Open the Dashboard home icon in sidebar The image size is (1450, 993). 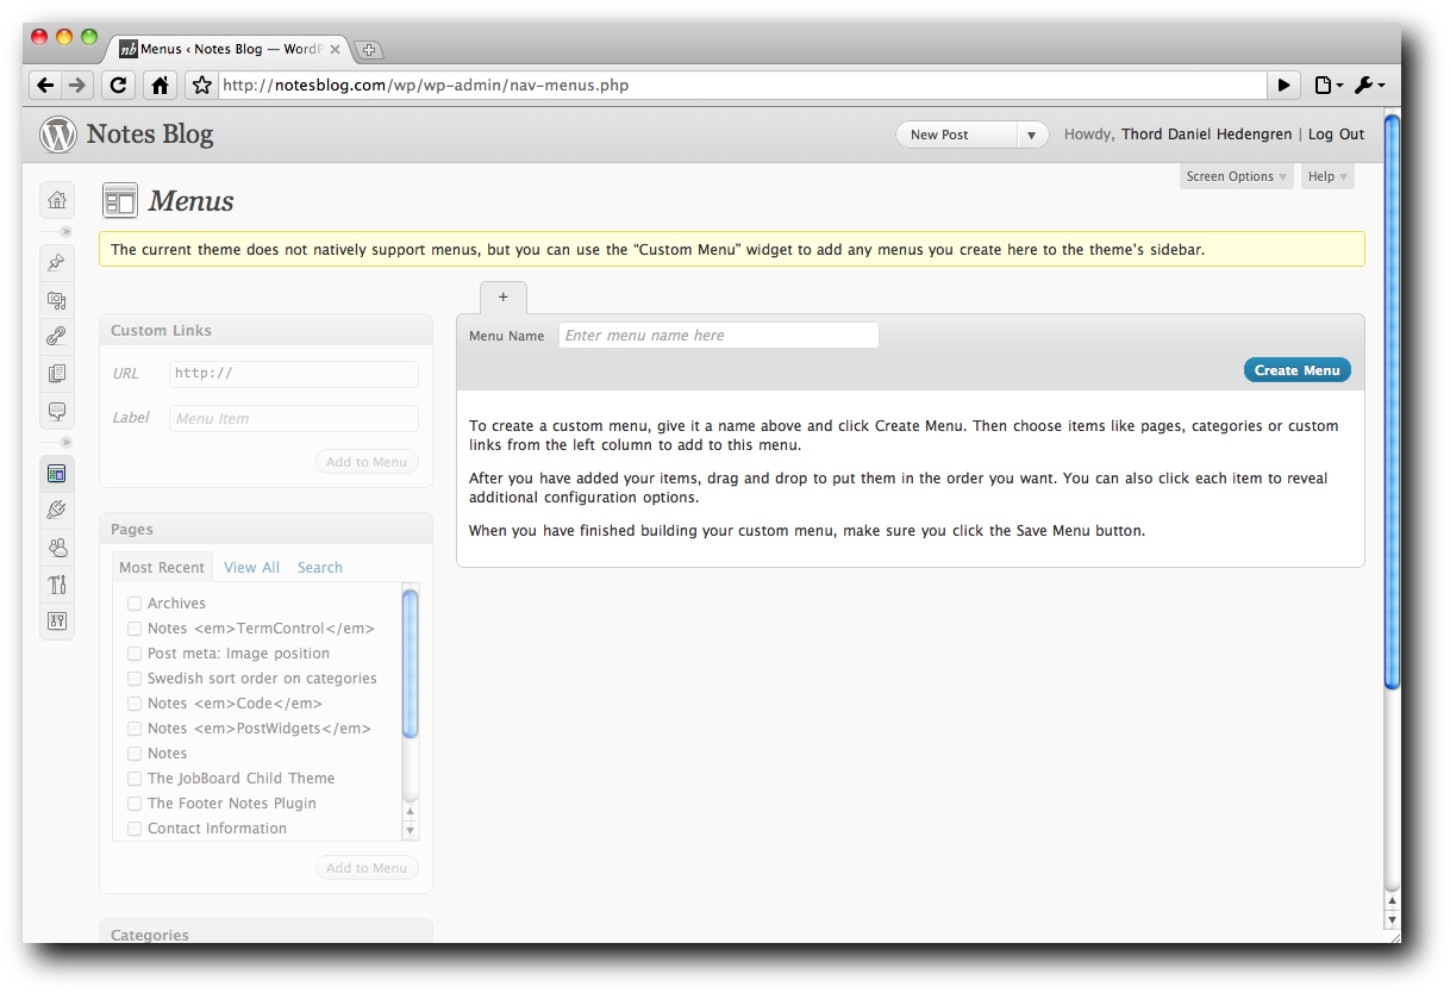57,200
